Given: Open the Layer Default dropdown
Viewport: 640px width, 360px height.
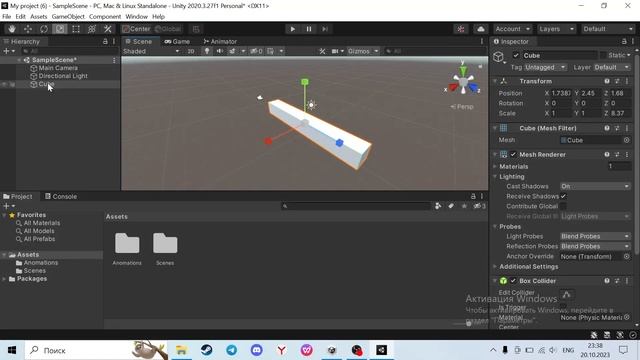Looking at the screenshot, I should click(612, 67).
